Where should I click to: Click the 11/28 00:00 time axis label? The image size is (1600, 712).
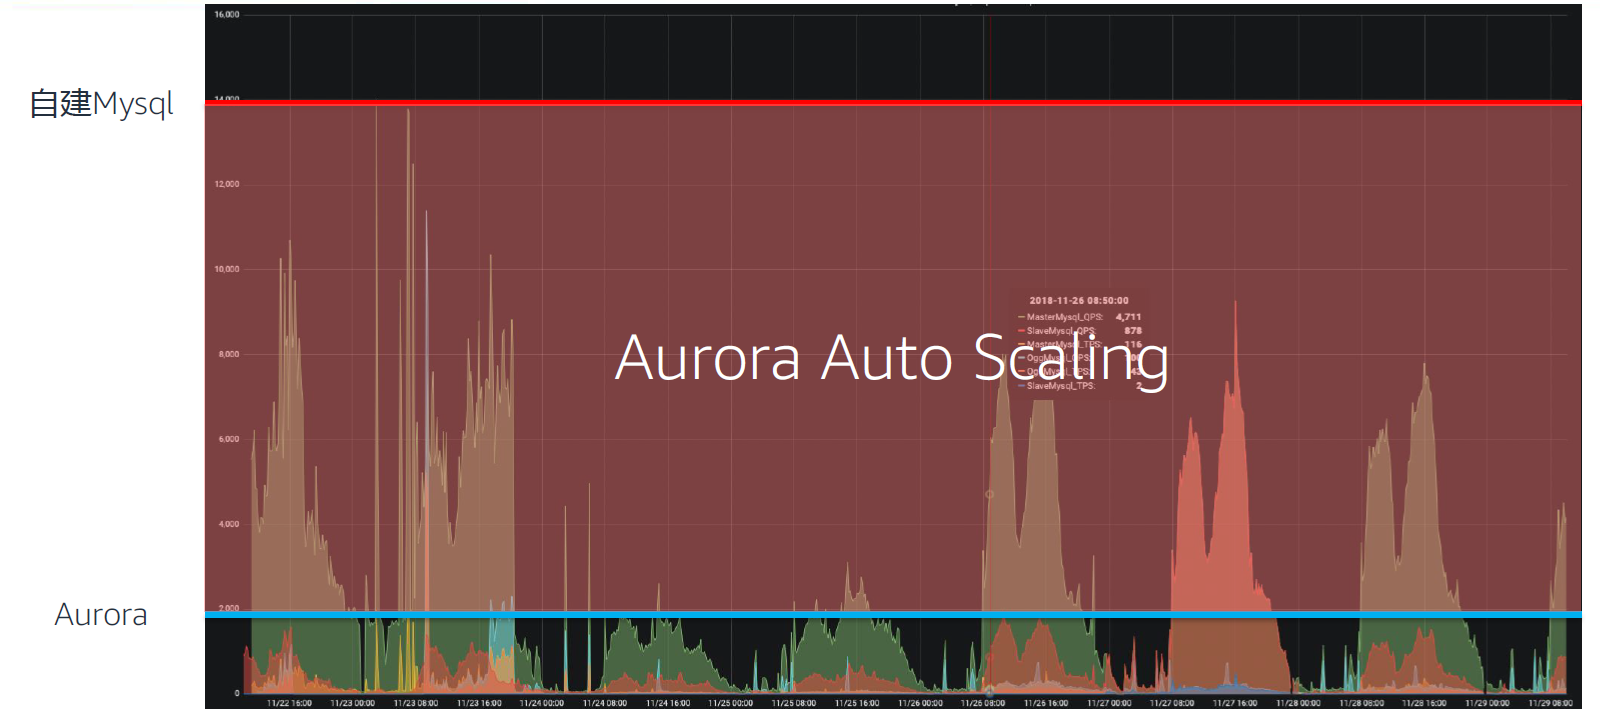pos(1298,703)
